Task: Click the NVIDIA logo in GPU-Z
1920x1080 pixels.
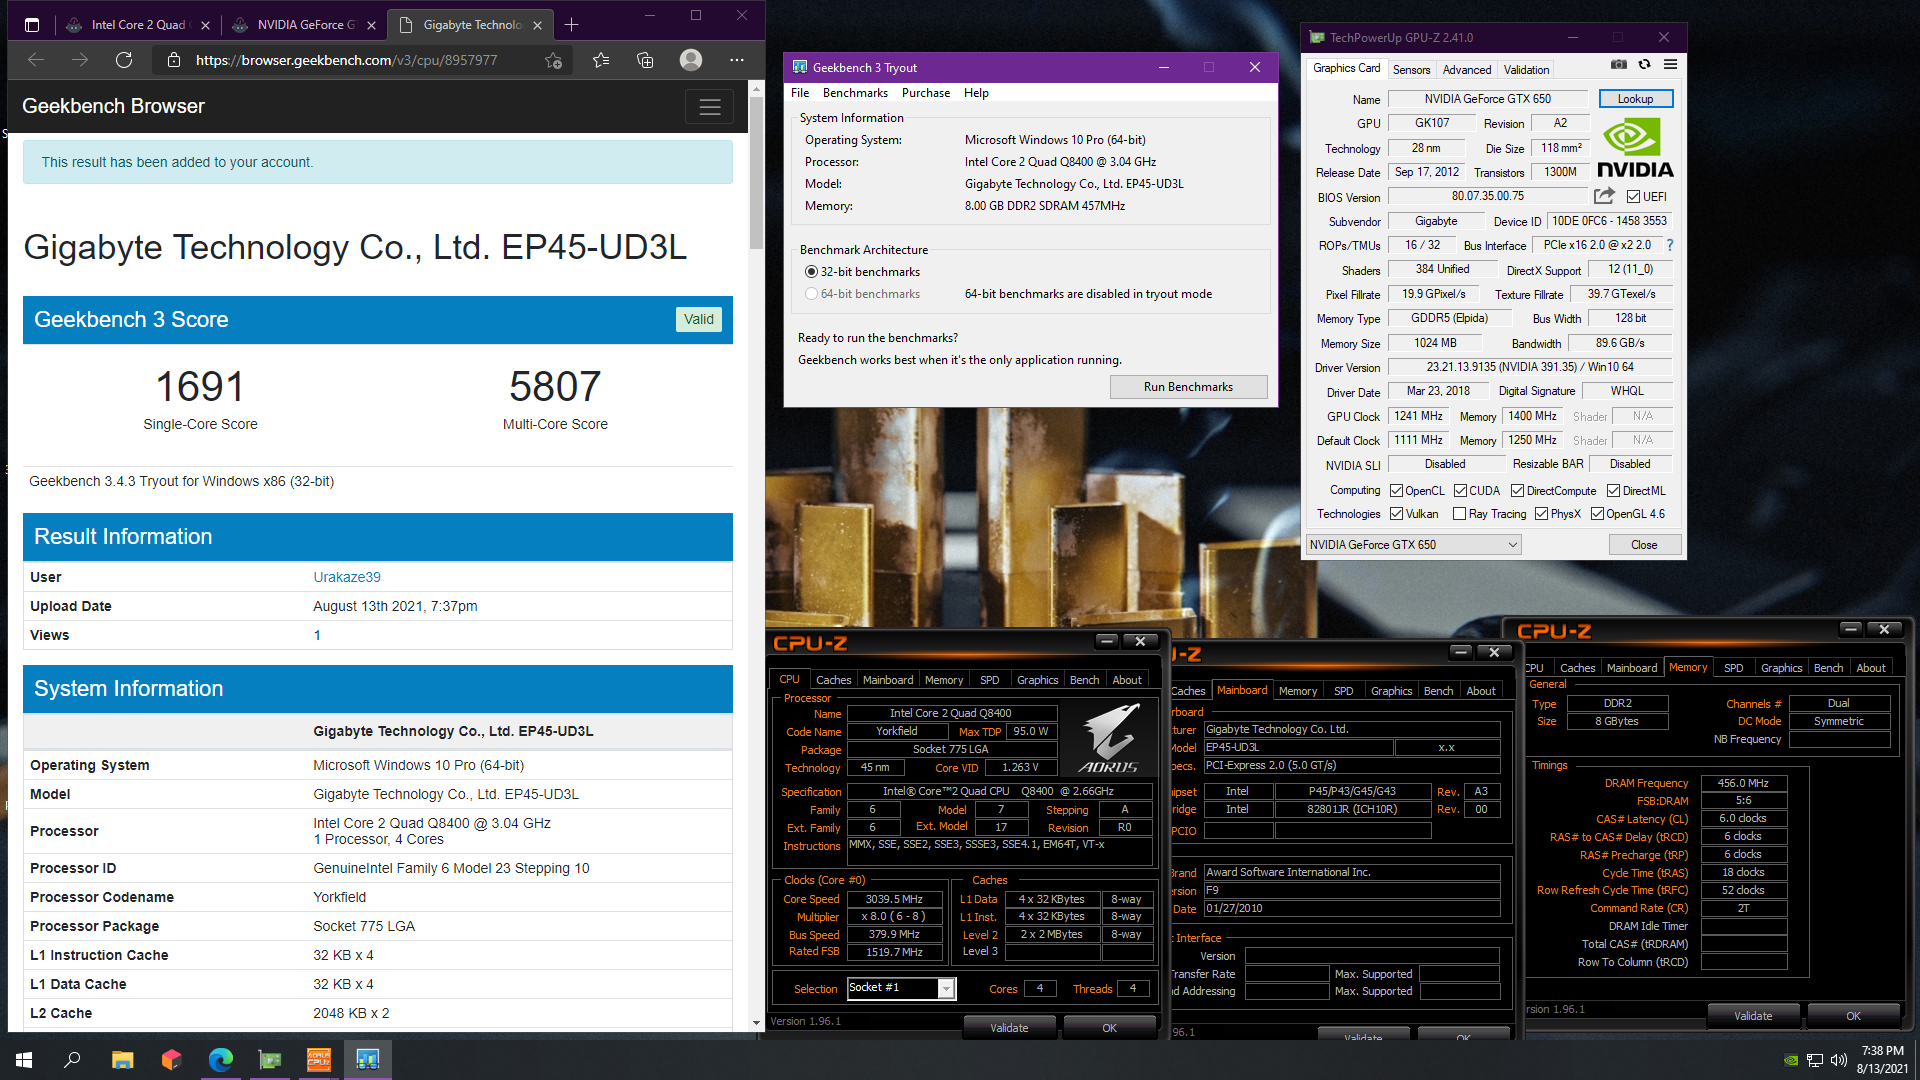Action: click(x=1635, y=148)
